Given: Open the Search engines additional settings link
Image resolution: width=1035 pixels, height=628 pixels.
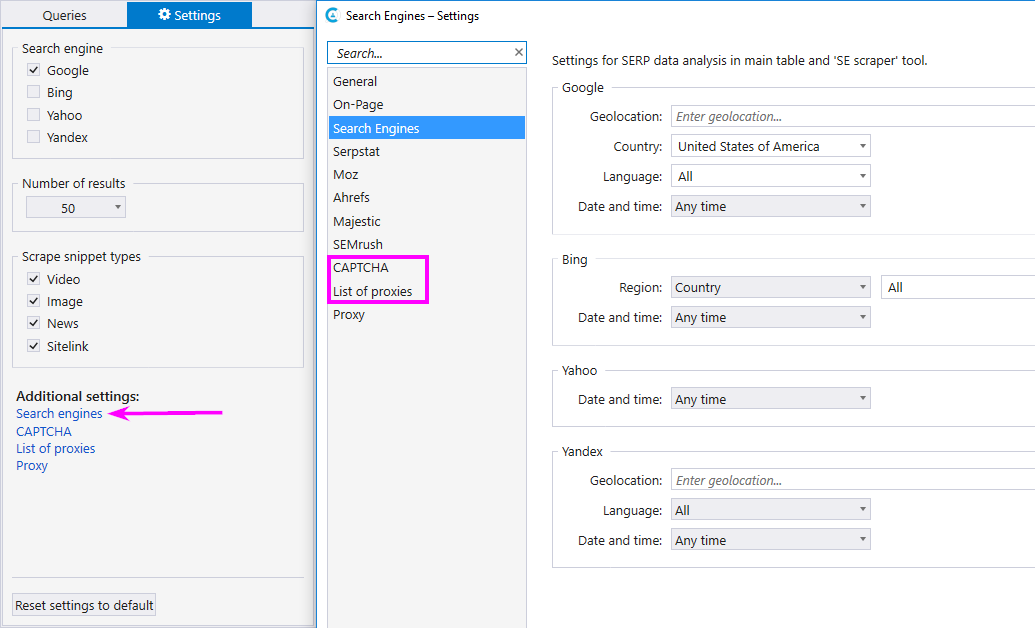Looking at the screenshot, I should click(x=59, y=413).
